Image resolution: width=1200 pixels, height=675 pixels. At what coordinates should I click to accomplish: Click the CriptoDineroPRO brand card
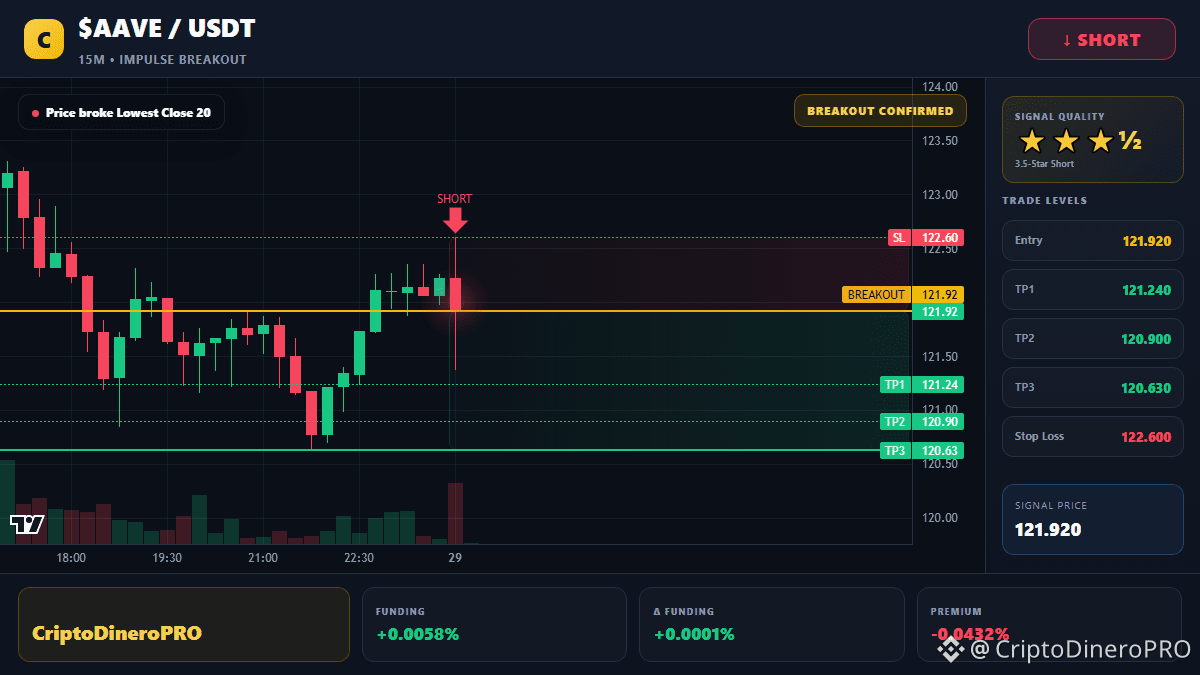point(184,624)
